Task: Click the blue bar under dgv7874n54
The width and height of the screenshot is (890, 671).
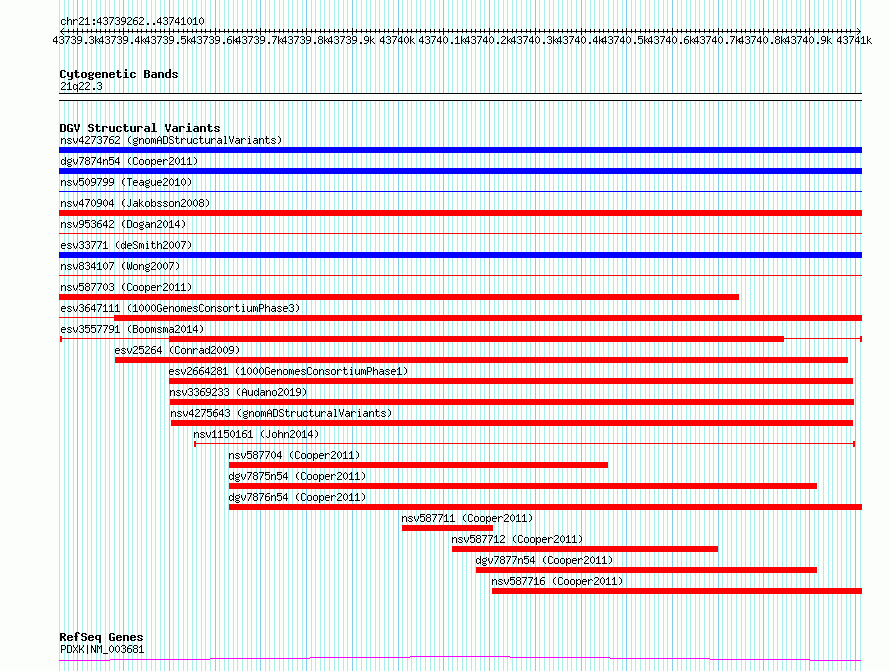Action: coord(460,171)
